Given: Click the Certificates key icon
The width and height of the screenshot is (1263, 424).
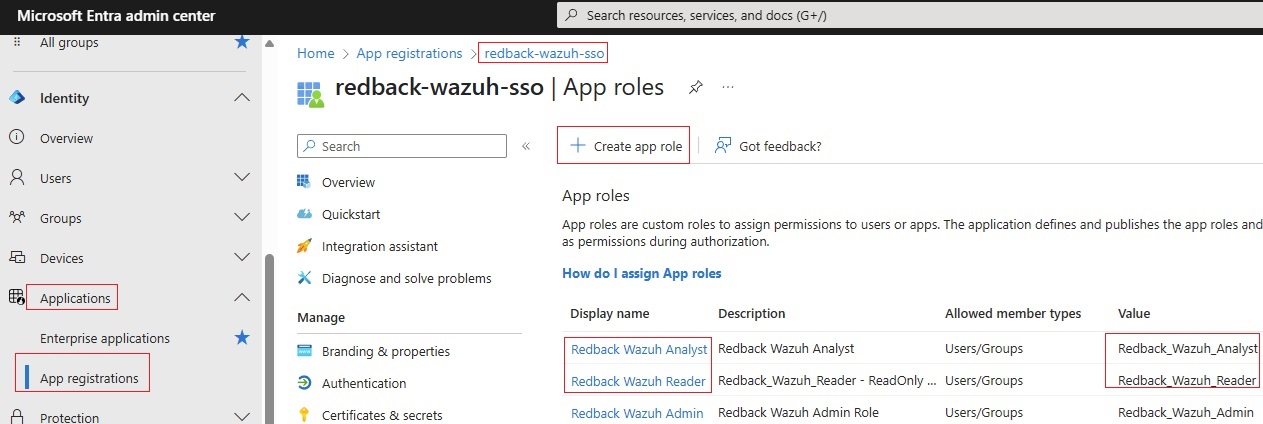Looking at the screenshot, I should point(303,415).
